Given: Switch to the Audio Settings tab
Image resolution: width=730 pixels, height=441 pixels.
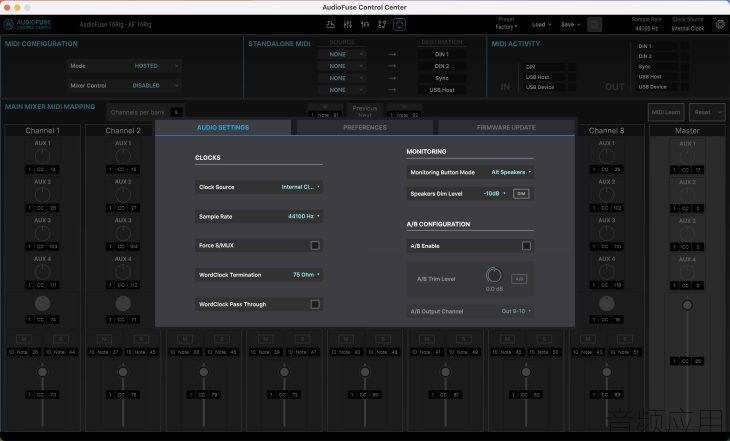Looking at the screenshot, I should click(x=223, y=128).
